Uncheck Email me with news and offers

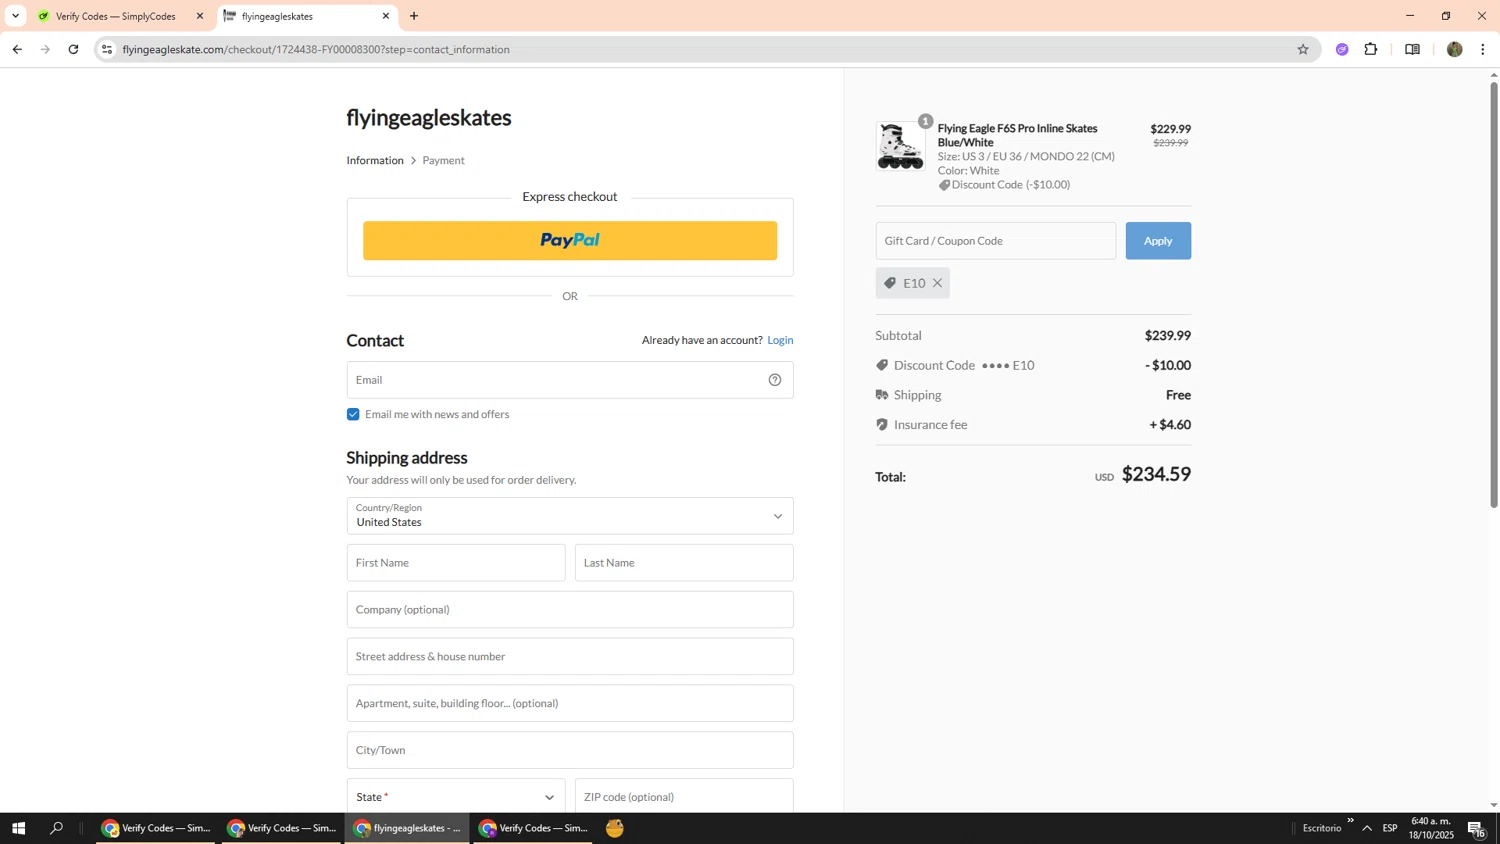pyautogui.click(x=353, y=414)
